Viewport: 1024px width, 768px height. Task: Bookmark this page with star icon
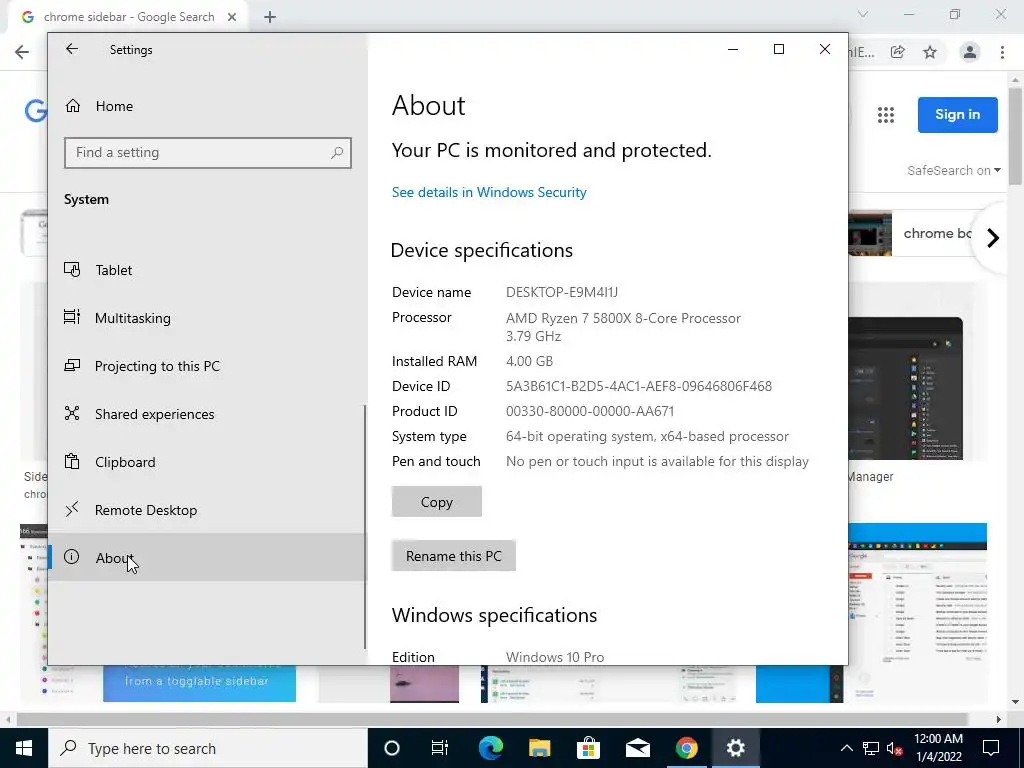pos(930,52)
